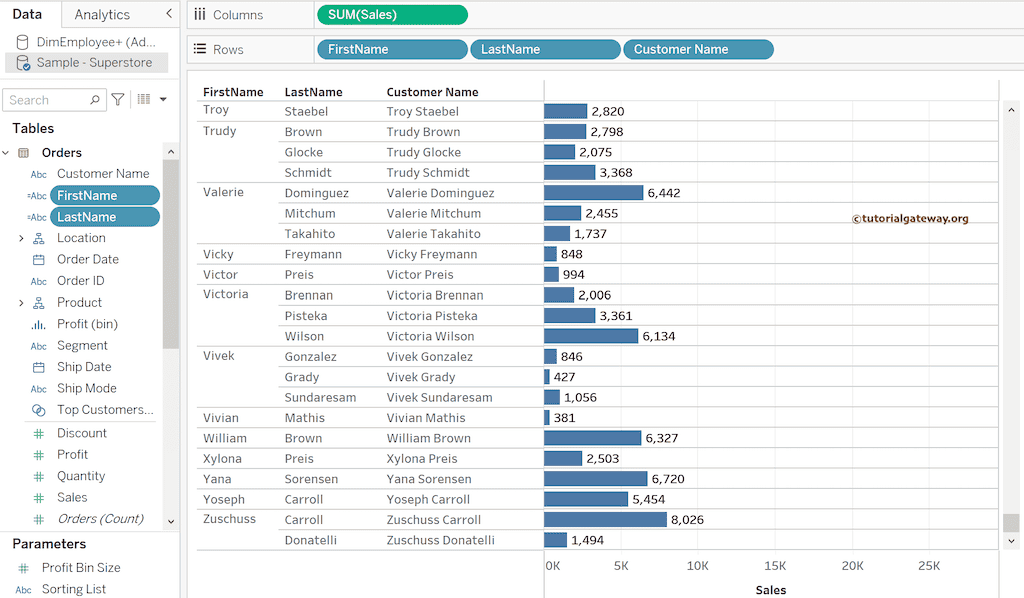Click the calendar icon next to Order Date
Viewport: 1024px width, 598px height.
click(x=38, y=258)
